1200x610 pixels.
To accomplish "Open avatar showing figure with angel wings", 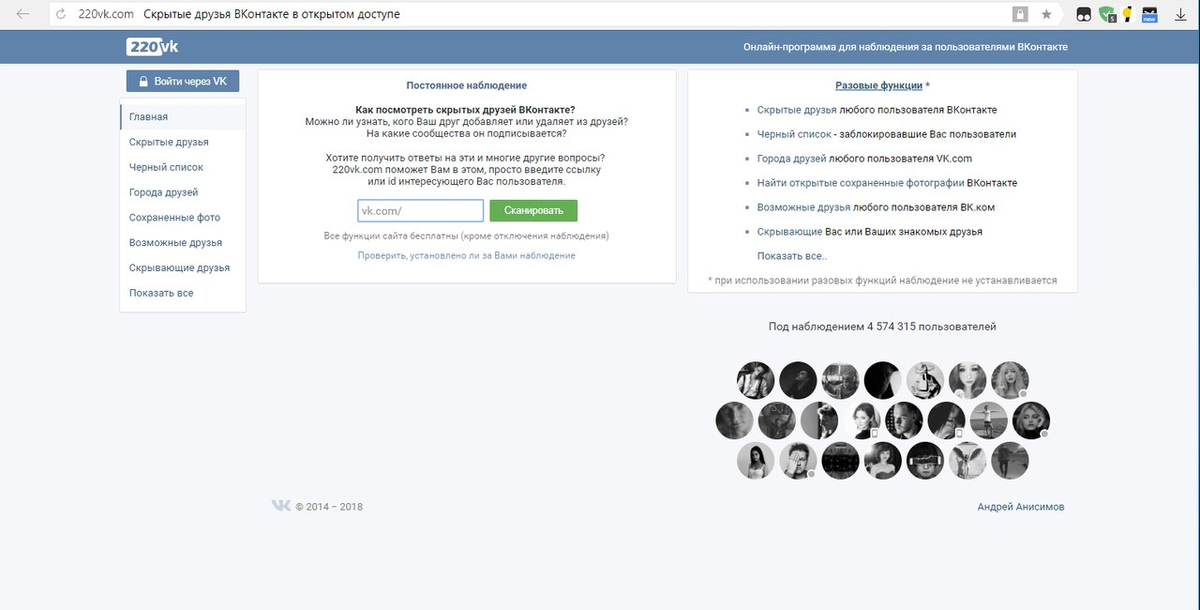I will tap(967, 461).
